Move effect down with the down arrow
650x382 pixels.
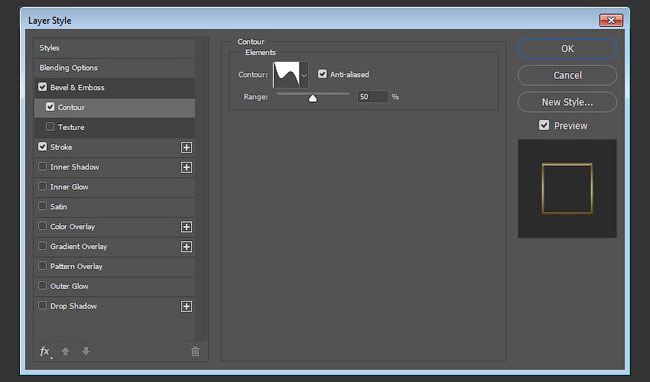86,351
